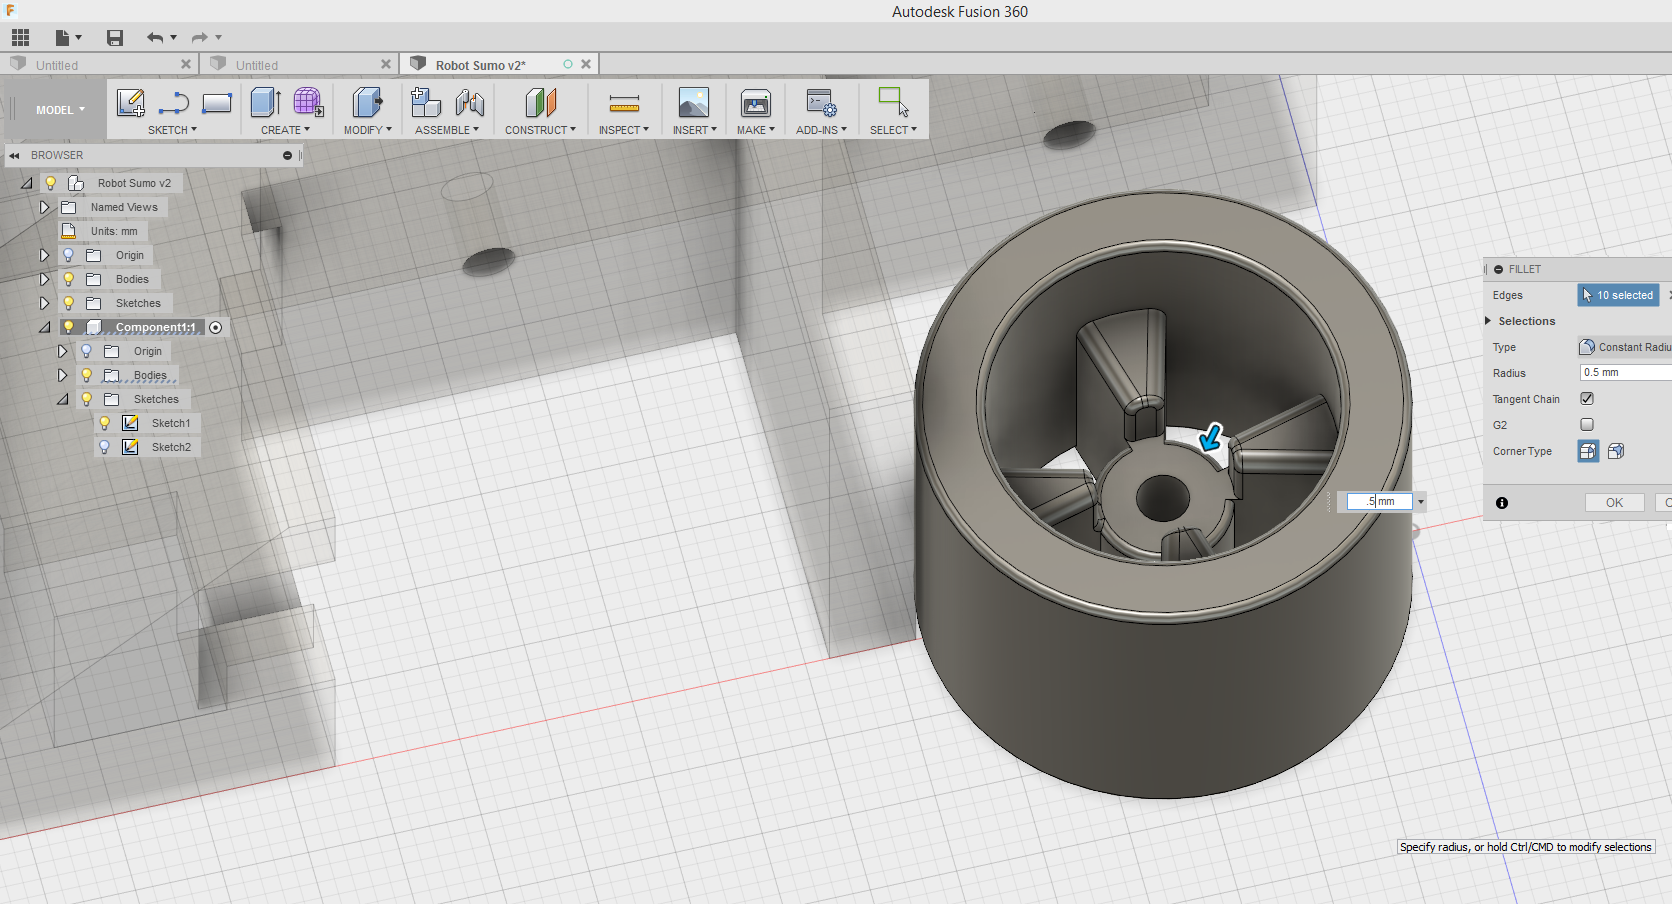
Task: Click OK to apply the fillet
Action: click(1614, 502)
